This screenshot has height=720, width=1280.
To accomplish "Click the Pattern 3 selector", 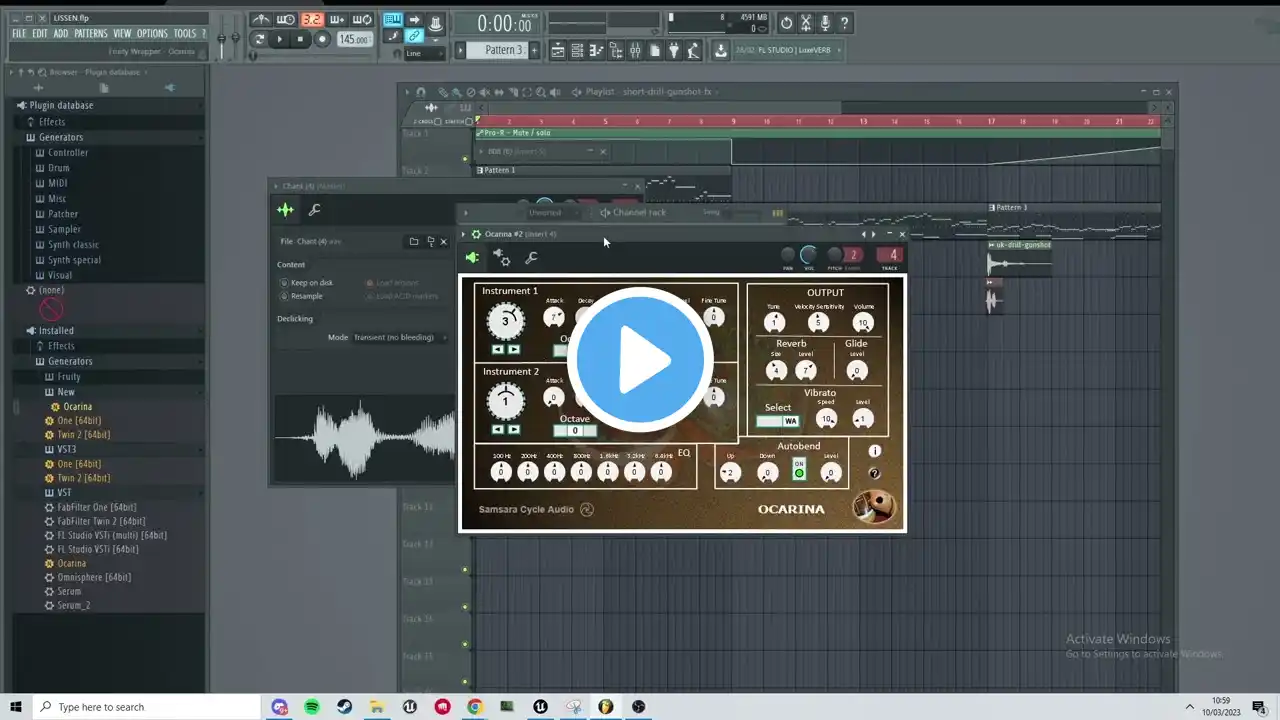I will click(x=503, y=50).
